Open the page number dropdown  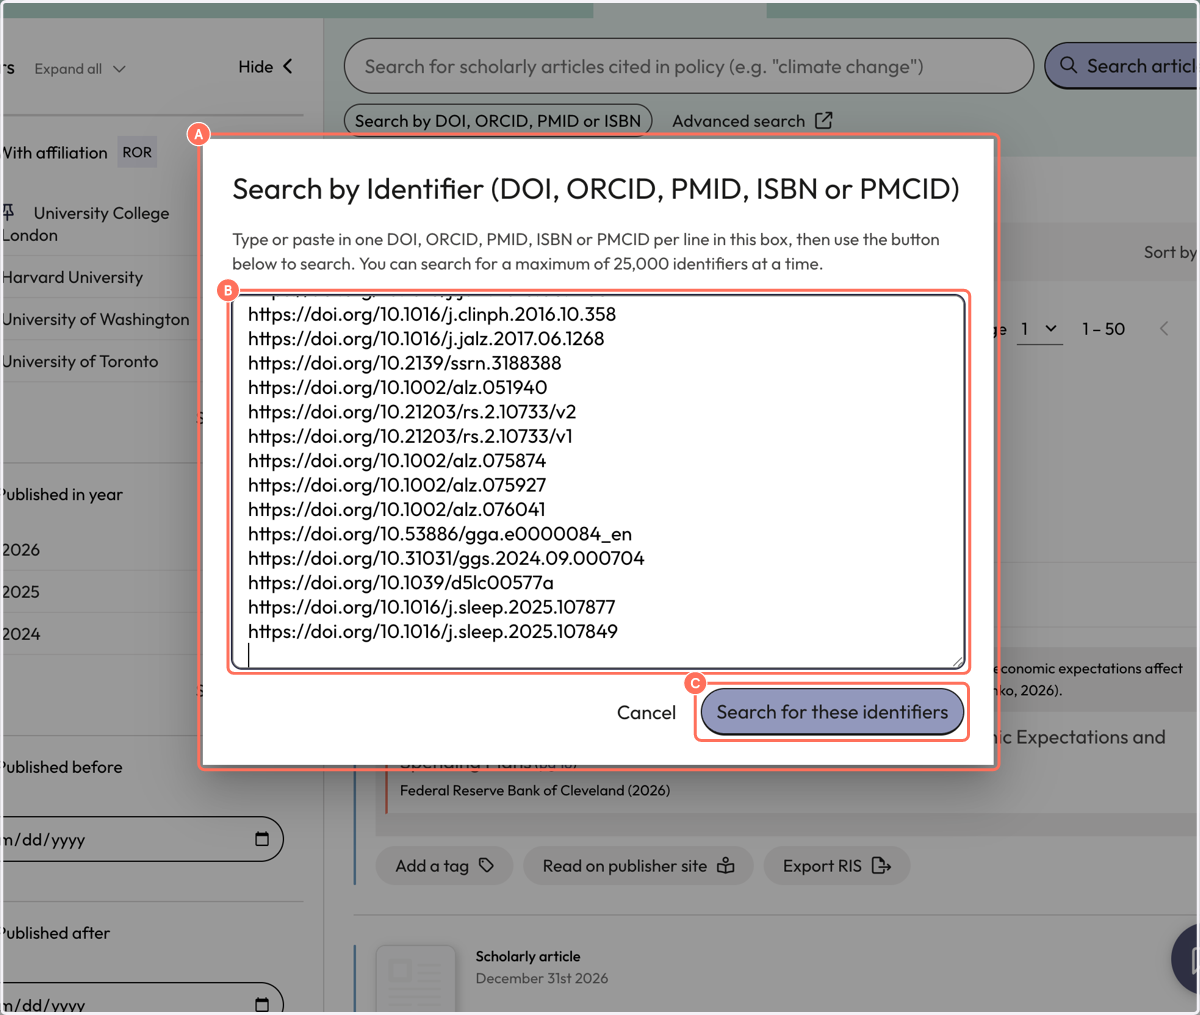[x=1040, y=329]
